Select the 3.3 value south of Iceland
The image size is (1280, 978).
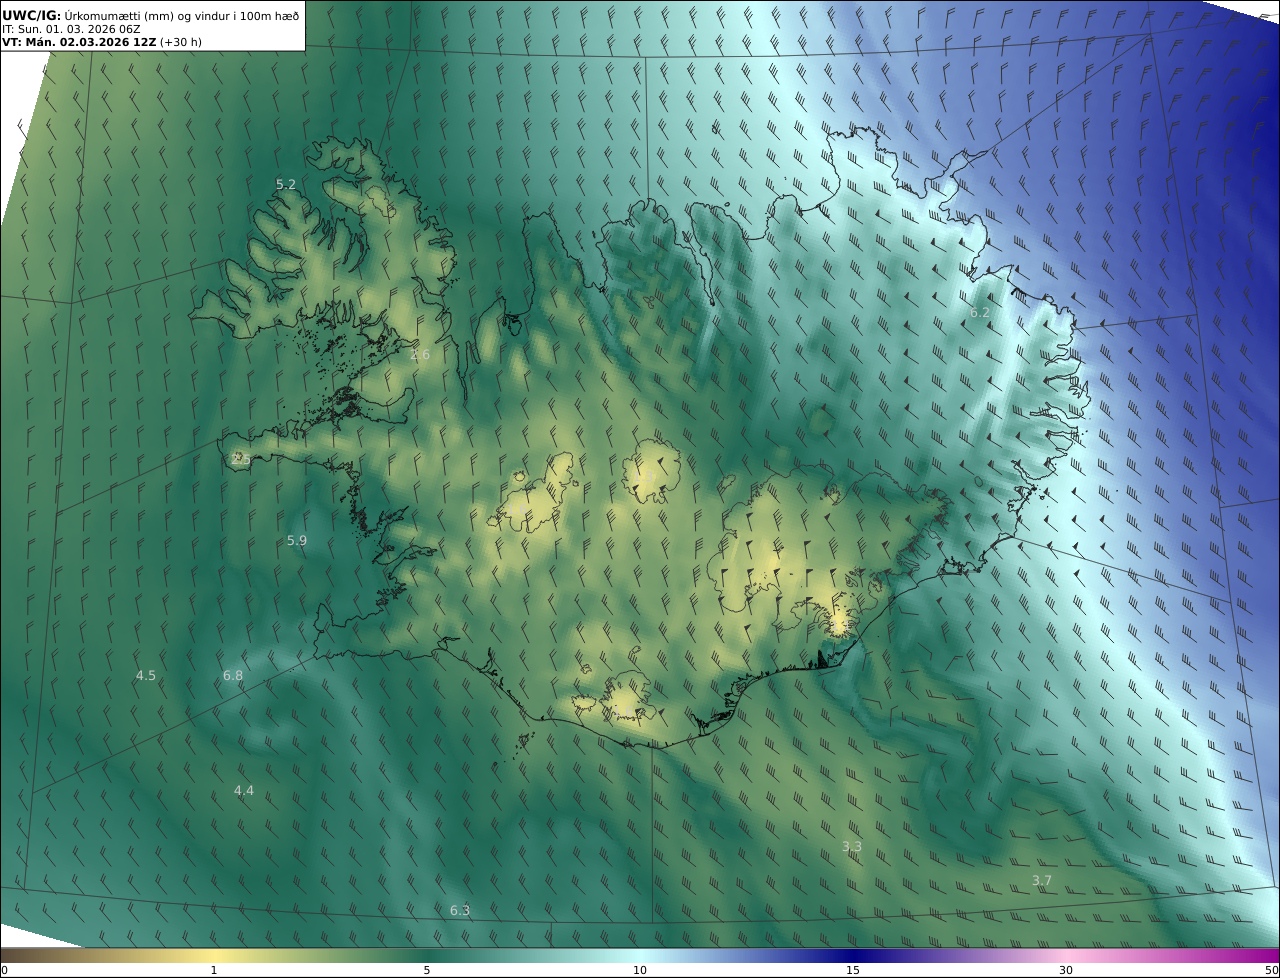coord(852,847)
